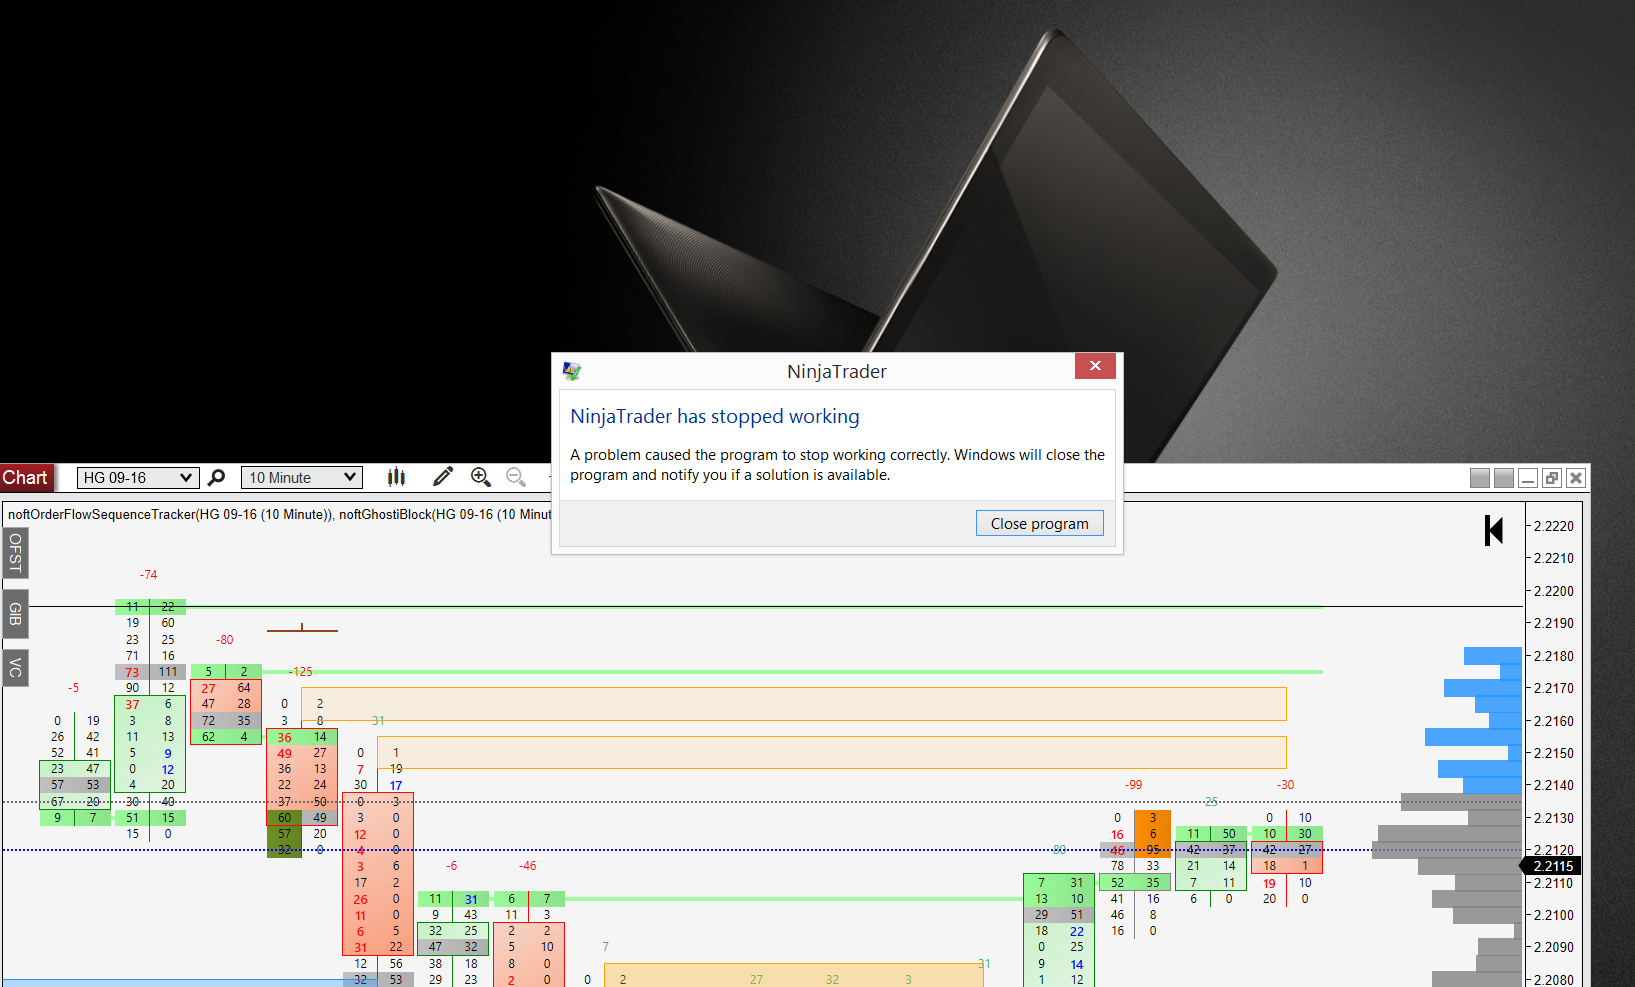Open the bar chart style icon

397,477
